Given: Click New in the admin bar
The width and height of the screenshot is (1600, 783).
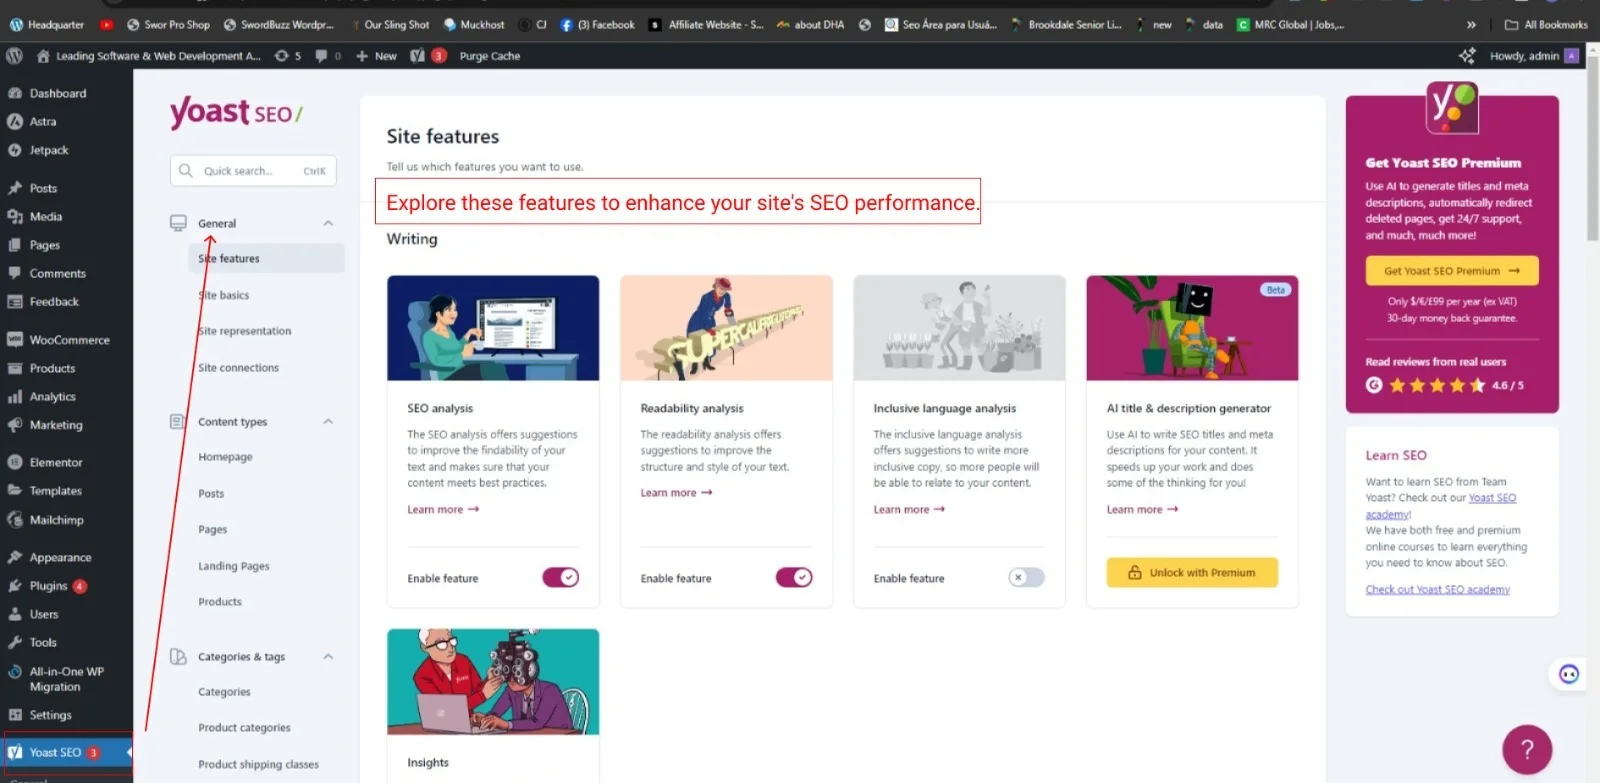Looking at the screenshot, I should click(x=377, y=56).
